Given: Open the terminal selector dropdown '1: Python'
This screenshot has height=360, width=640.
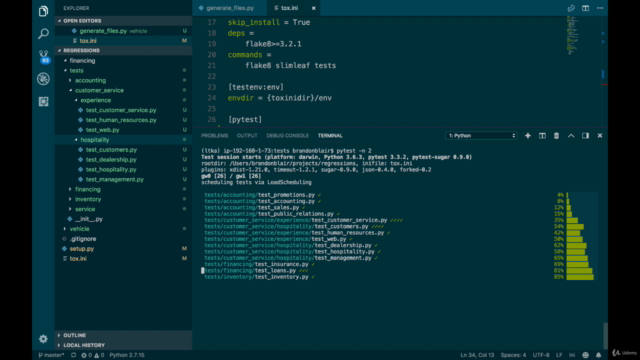Looking at the screenshot, I should (481, 136).
